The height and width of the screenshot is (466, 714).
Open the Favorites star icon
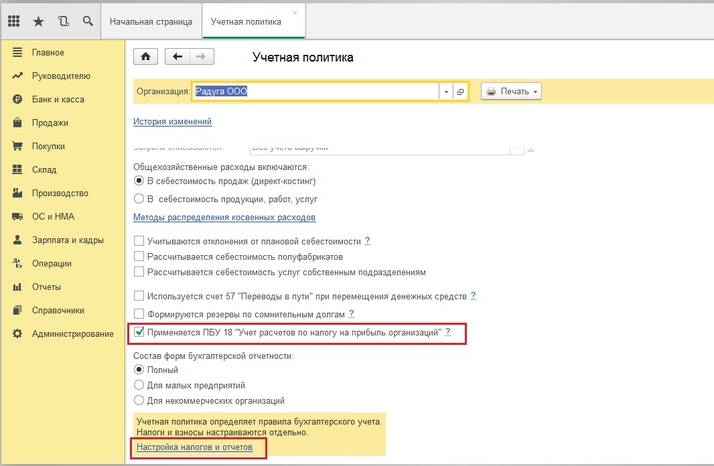coord(39,21)
